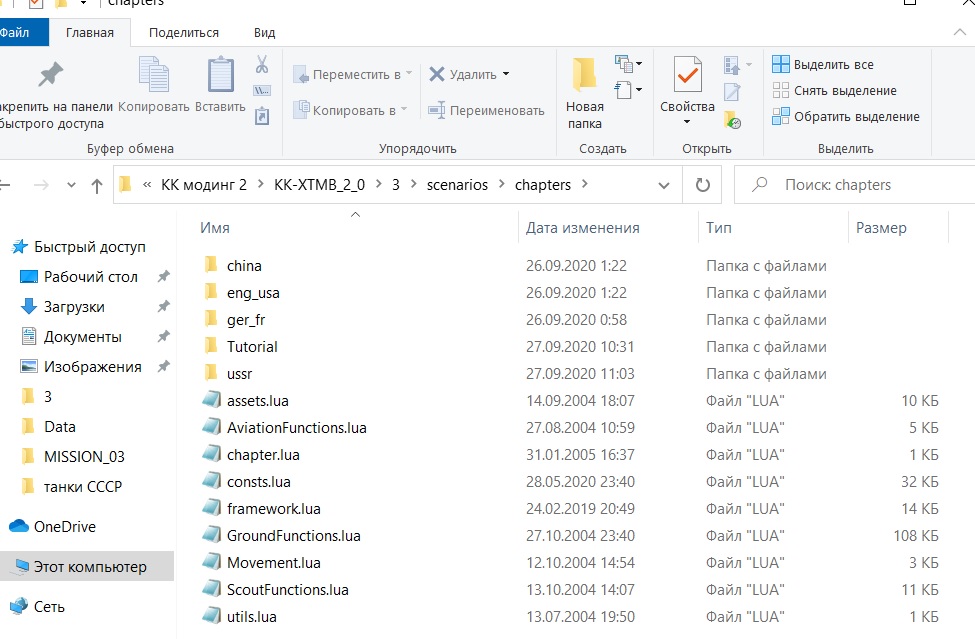Select the Tutorial folder
975x639 pixels.
tap(252, 346)
